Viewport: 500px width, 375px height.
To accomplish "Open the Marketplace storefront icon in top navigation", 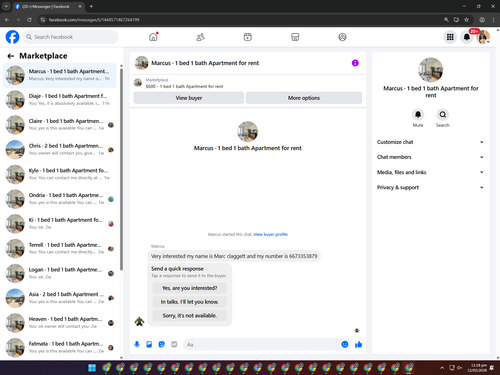I will (x=295, y=37).
